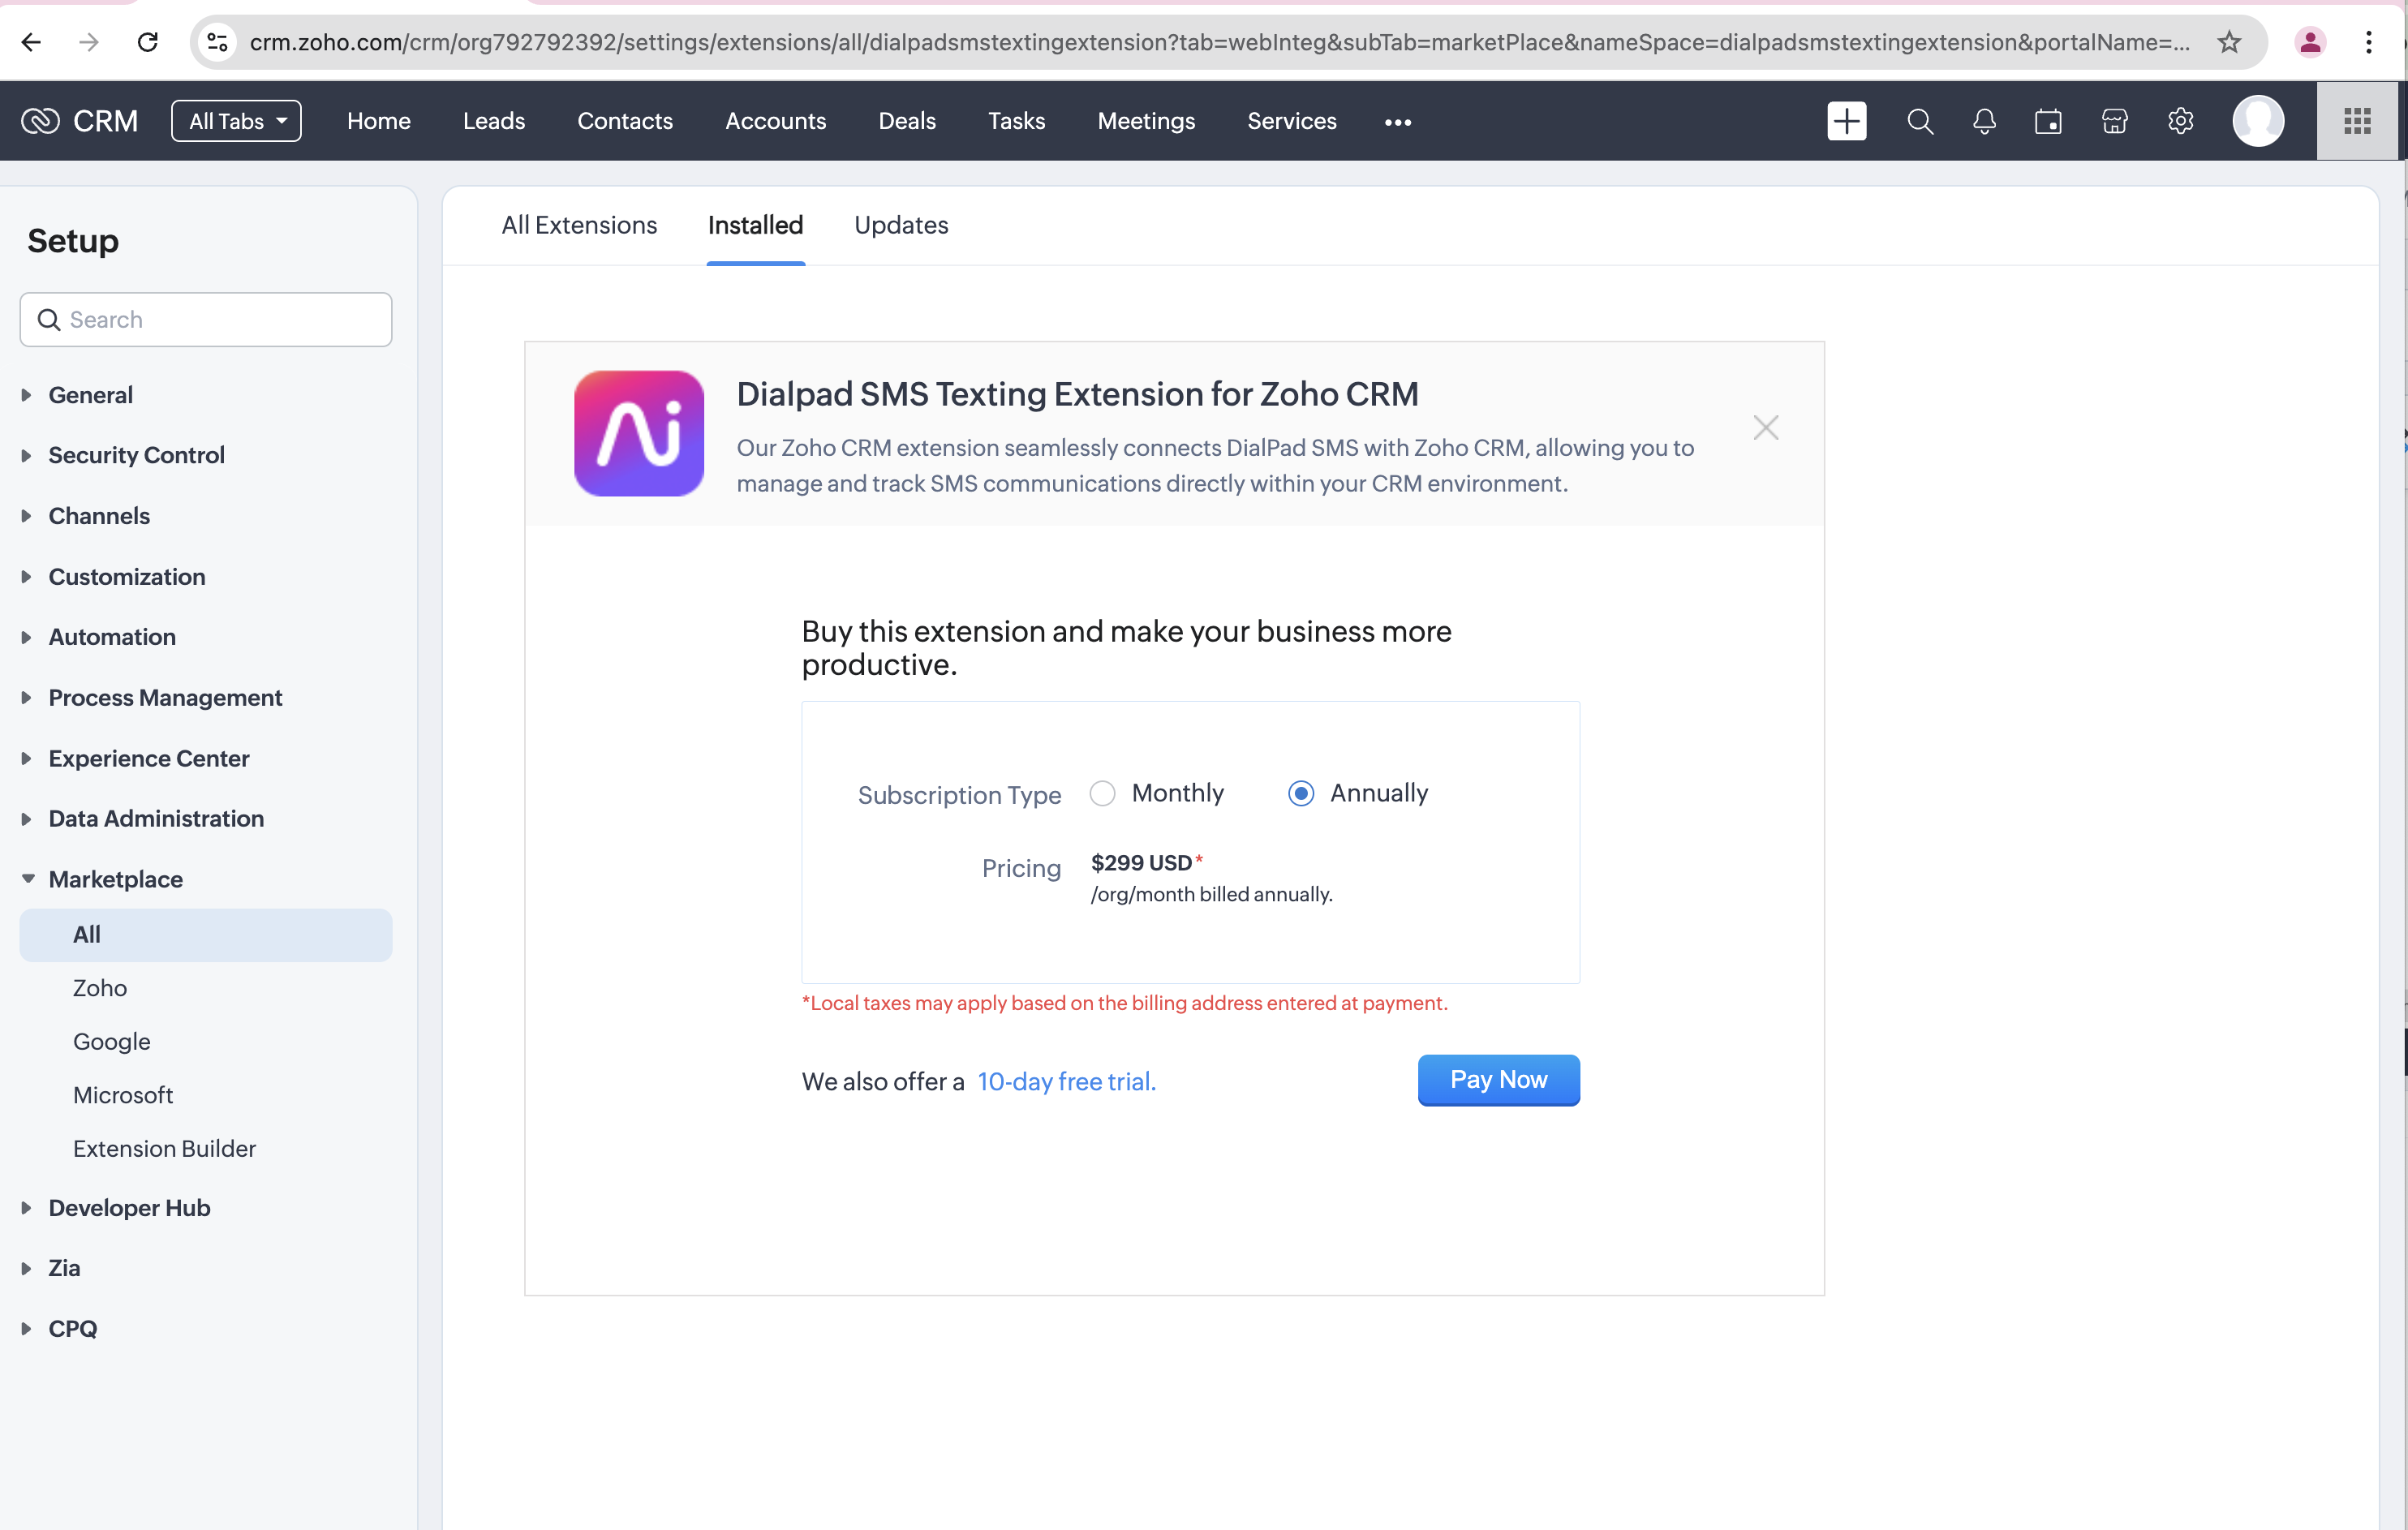Select All under Marketplace
Screen dimensions: 2408x1530
pos(206,935)
